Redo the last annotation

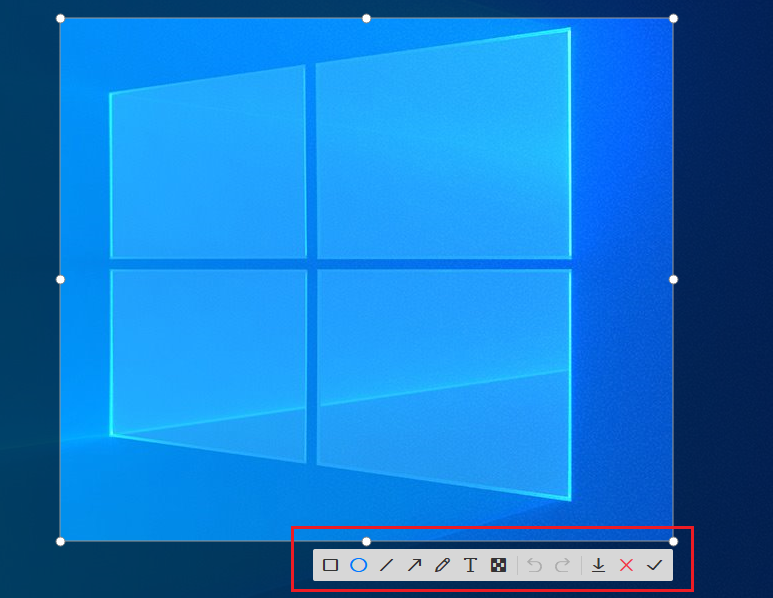pyautogui.click(x=562, y=565)
